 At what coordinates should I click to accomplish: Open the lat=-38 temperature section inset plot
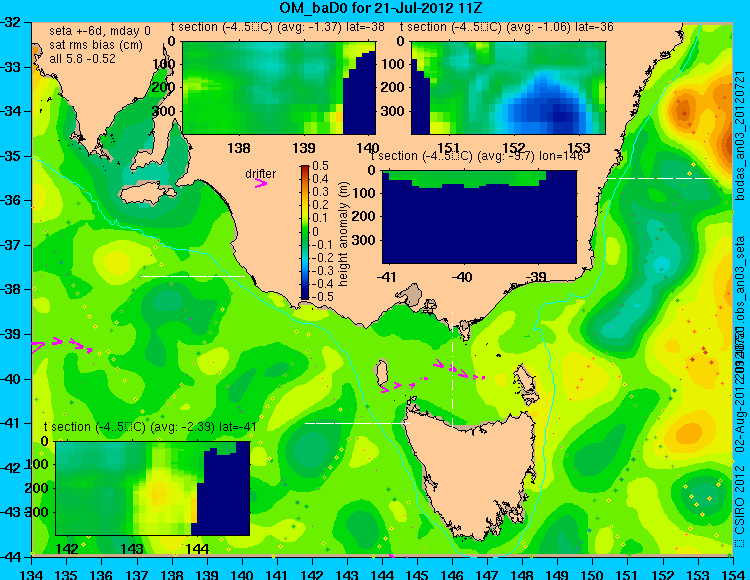[279, 88]
